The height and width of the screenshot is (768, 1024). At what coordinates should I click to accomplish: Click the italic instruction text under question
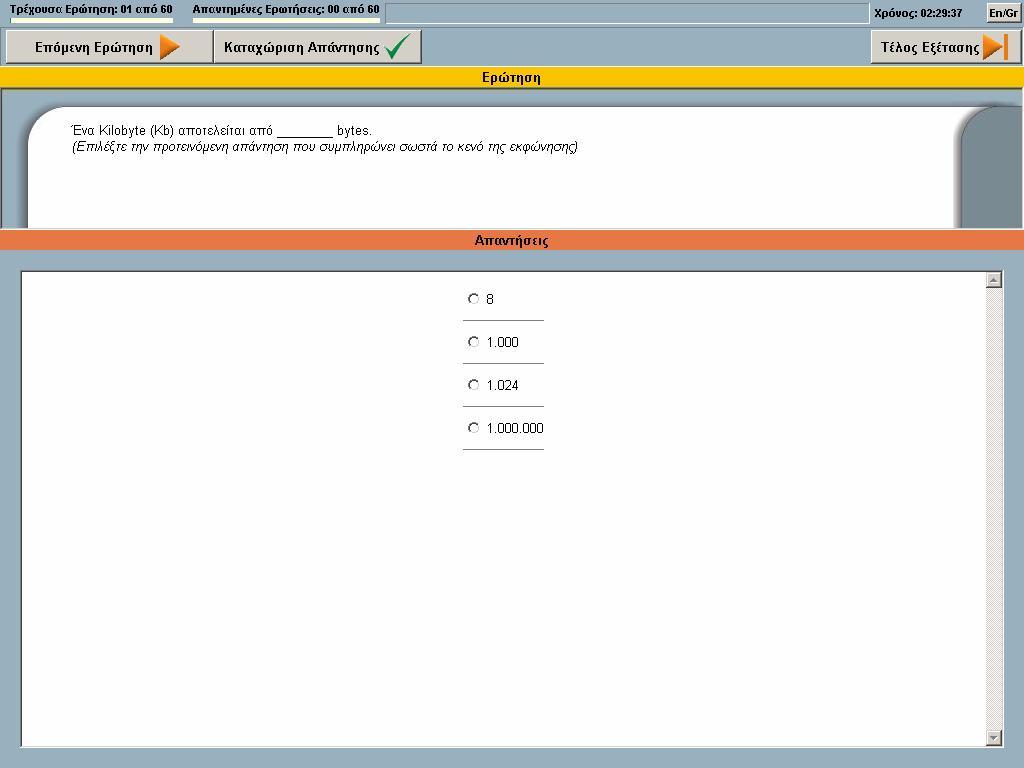click(x=325, y=147)
